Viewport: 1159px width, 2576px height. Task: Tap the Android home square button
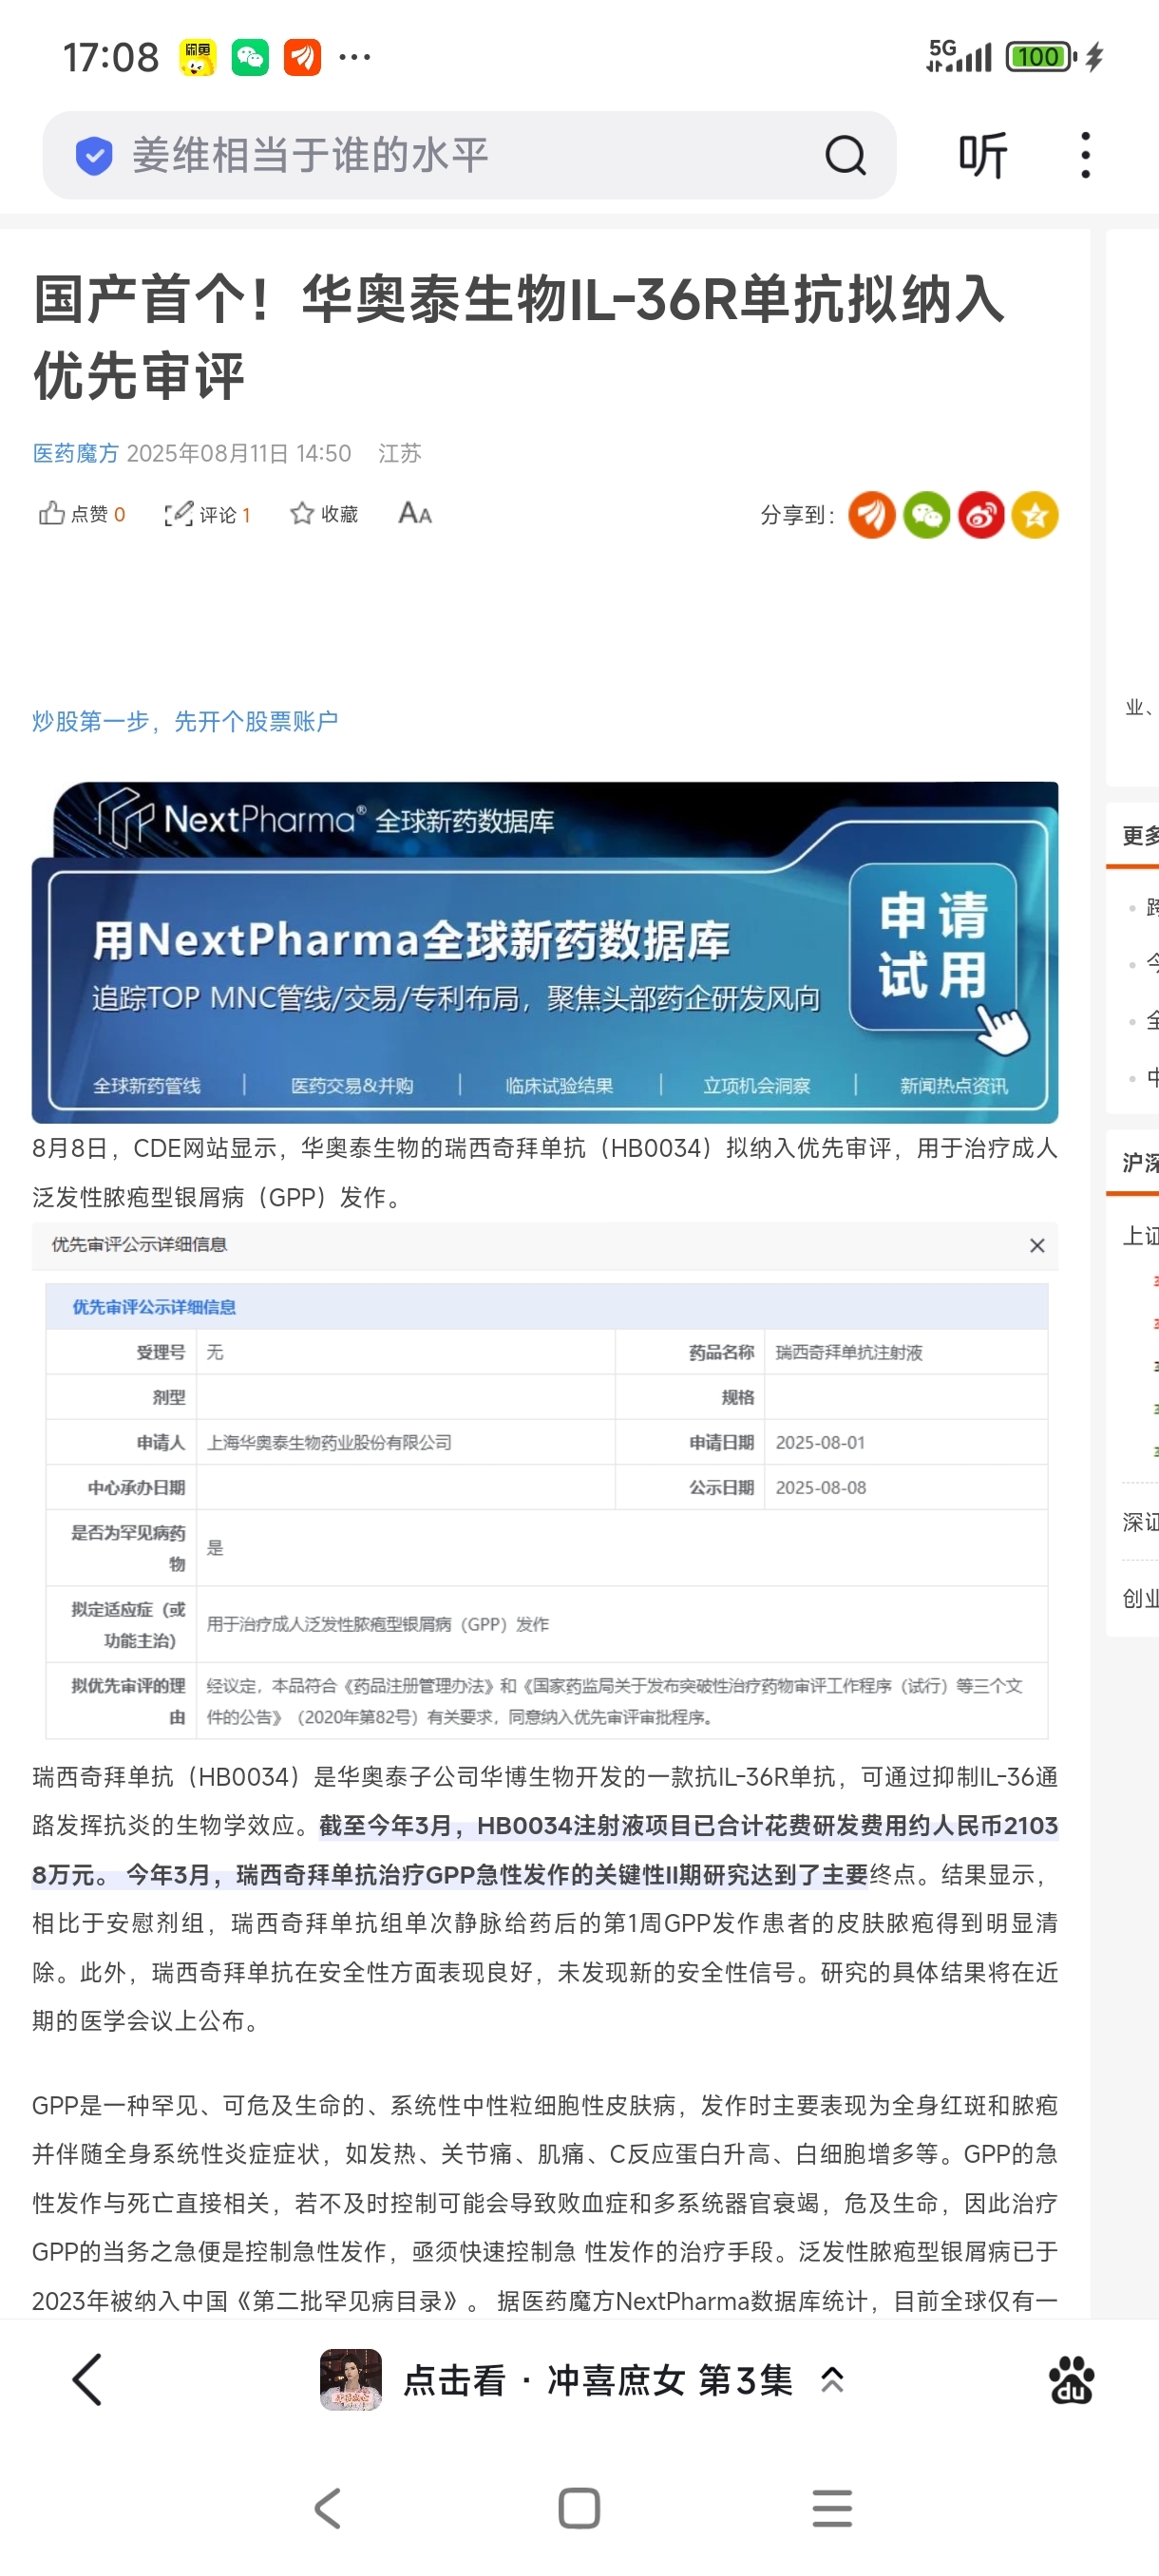pyautogui.click(x=579, y=2508)
